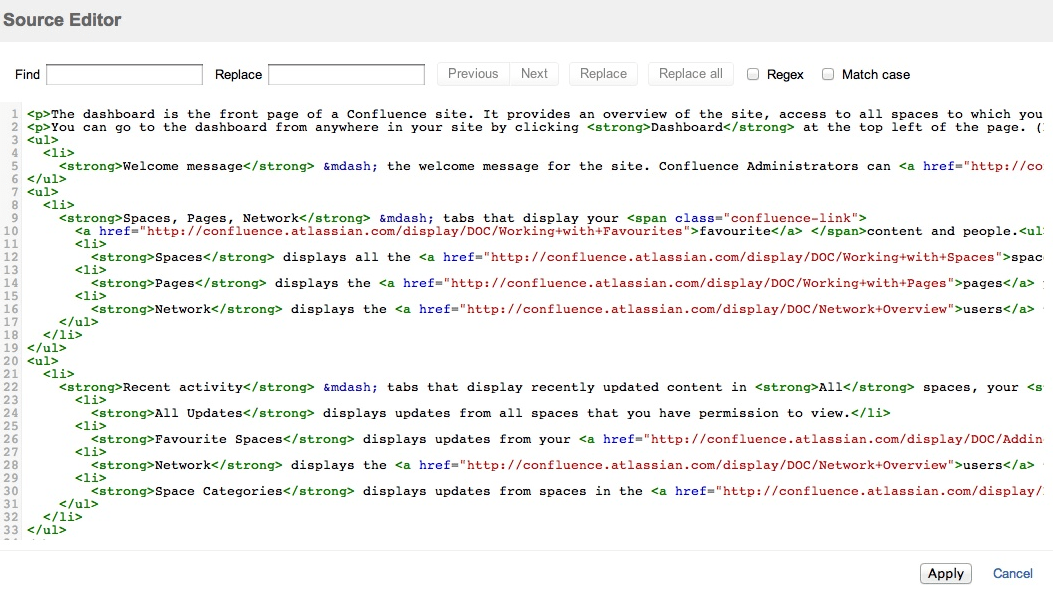
Task: Click the Replace all button
Action: (690, 73)
